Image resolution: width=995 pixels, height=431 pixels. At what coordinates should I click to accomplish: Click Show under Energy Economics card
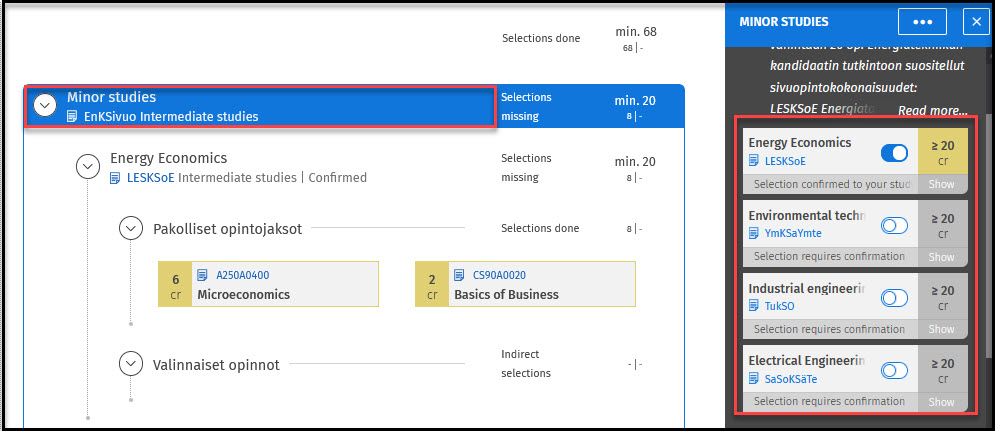[942, 185]
